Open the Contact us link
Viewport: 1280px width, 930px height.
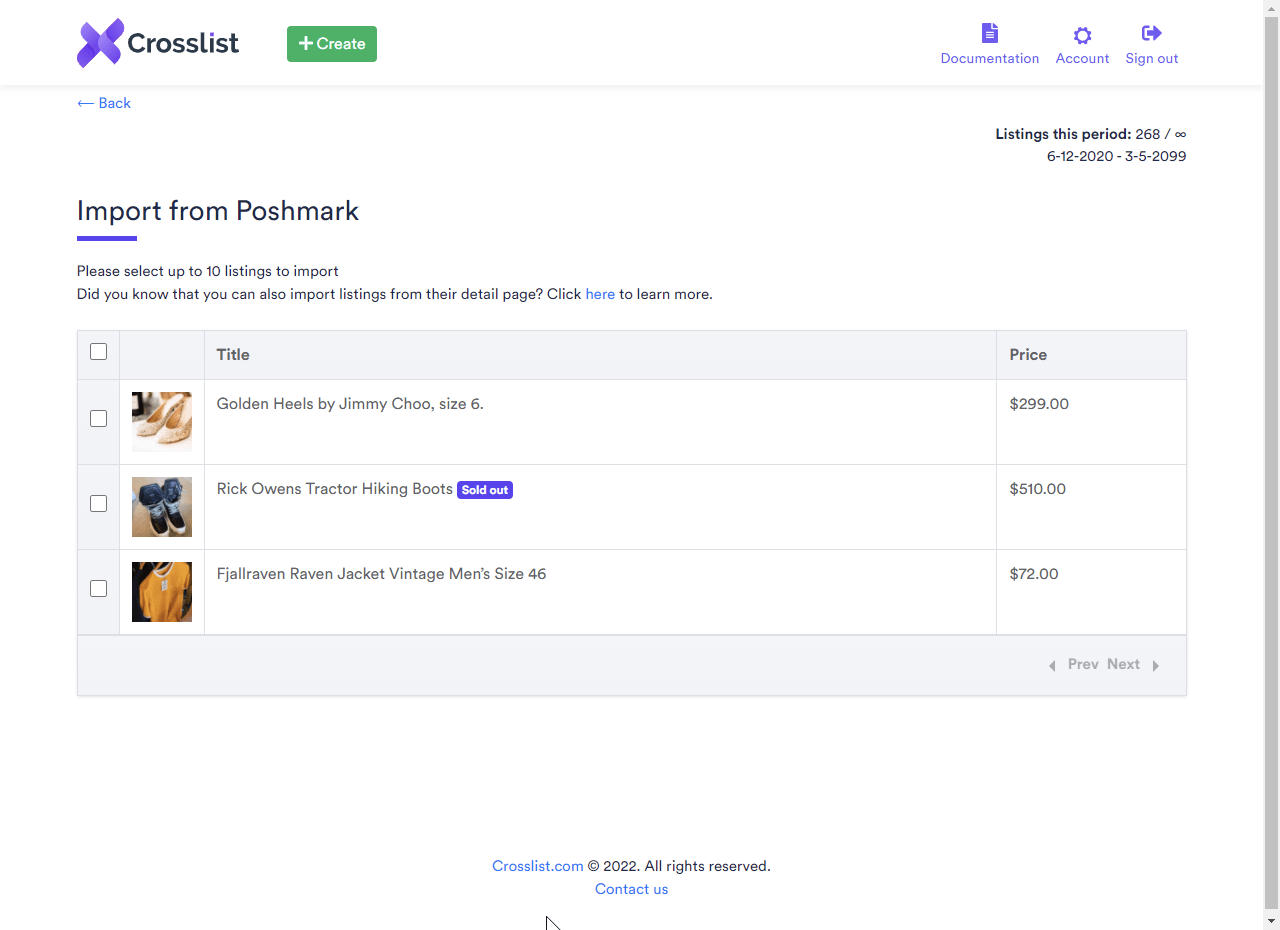point(631,889)
